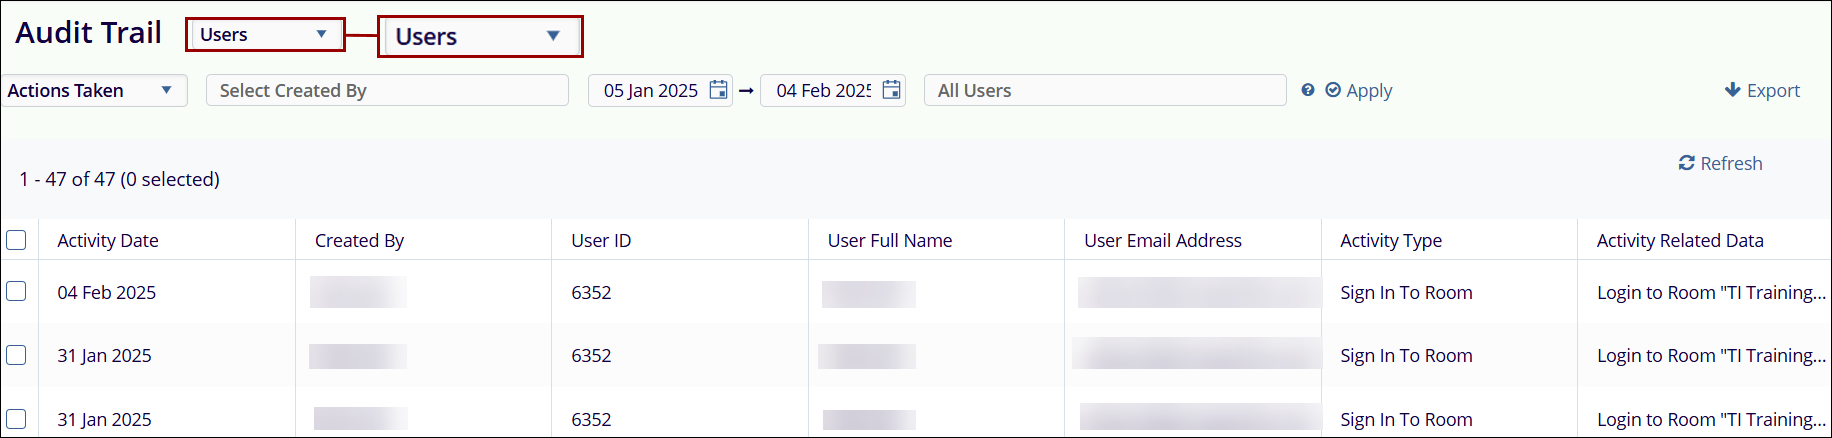Click the Select Created By input field
Viewport: 1832px width, 438px height.
pyautogui.click(x=387, y=91)
